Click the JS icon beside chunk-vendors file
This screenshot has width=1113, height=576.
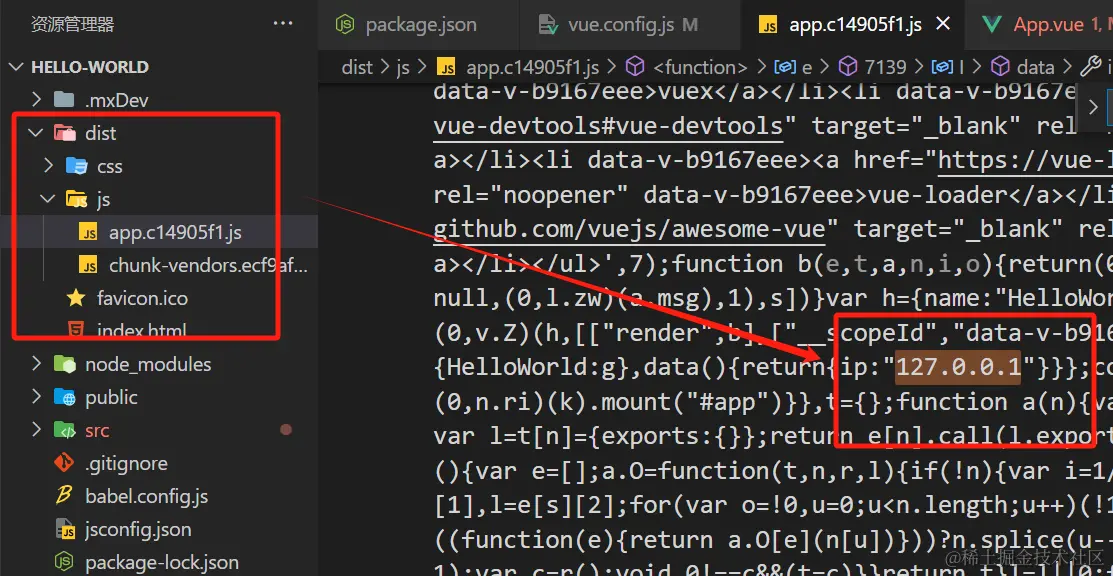[88, 265]
